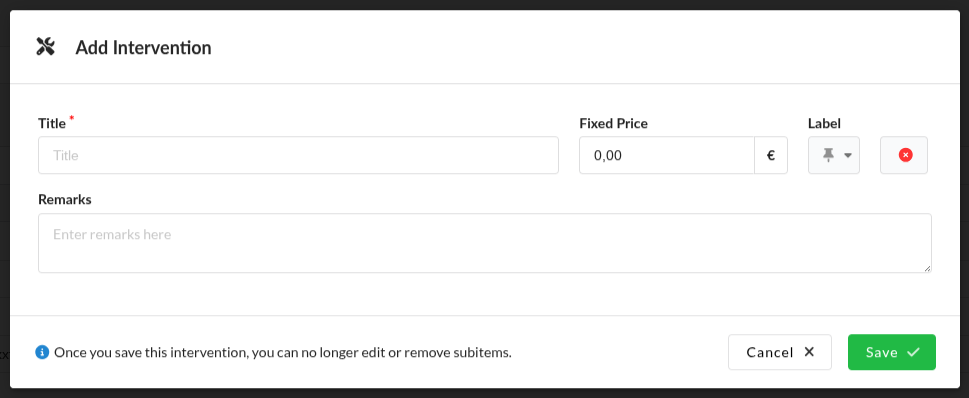Click the subitems warning notice text
This screenshot has height=398, width=969.
pyautogui.click(x=283, y=353)
